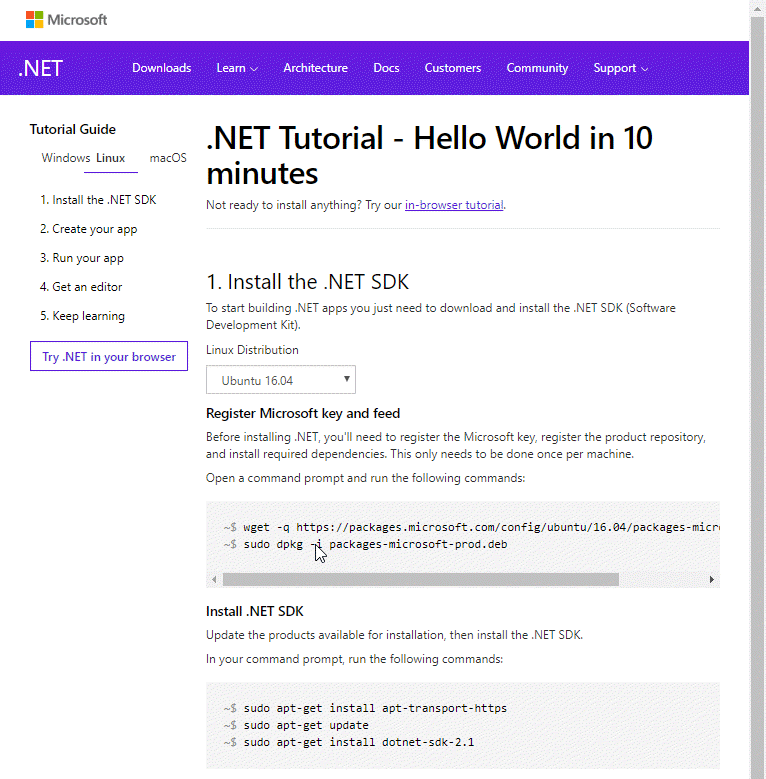Image resolution: width=766 pixels, height=779 pixels.
Task: Select the Linux tutorial tab
Action: click(x=111, y=158)
